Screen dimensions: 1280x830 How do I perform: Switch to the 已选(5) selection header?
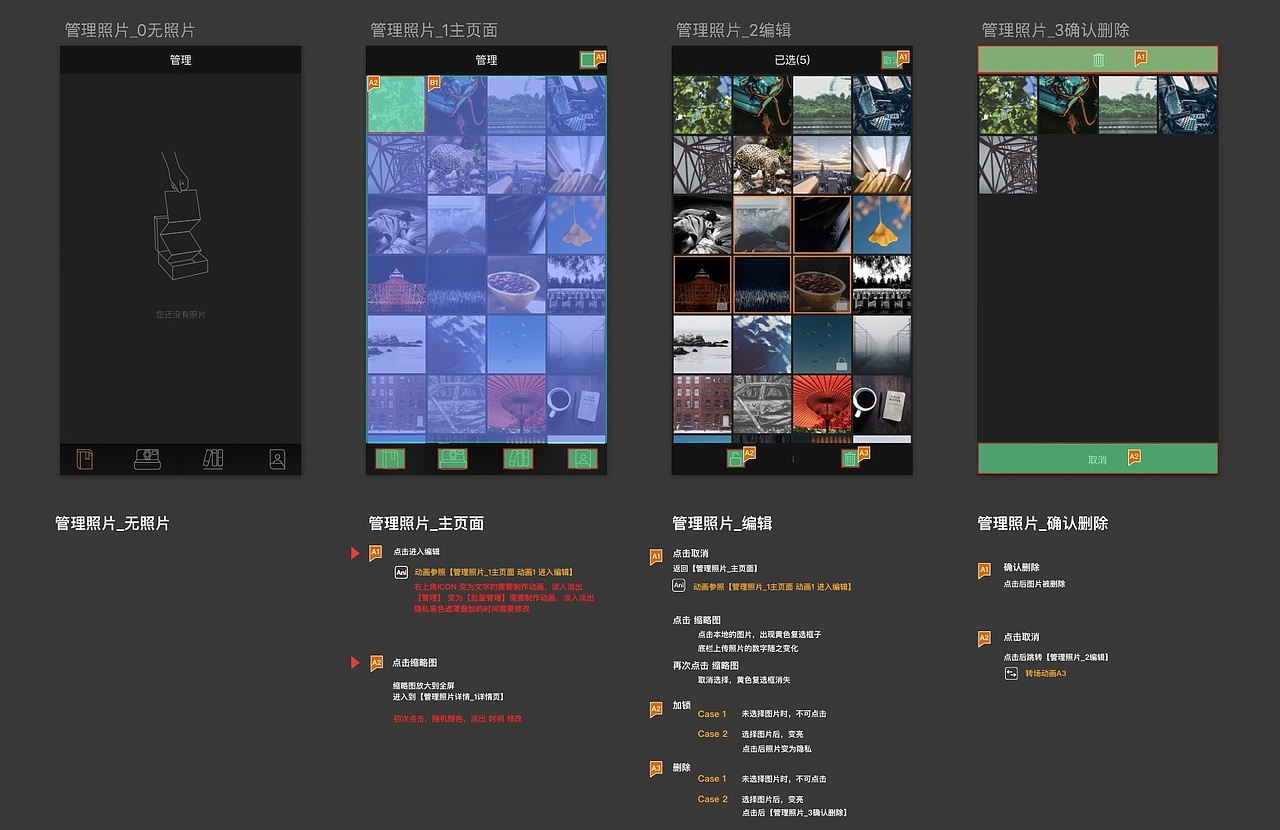click(x=793, y=59)
